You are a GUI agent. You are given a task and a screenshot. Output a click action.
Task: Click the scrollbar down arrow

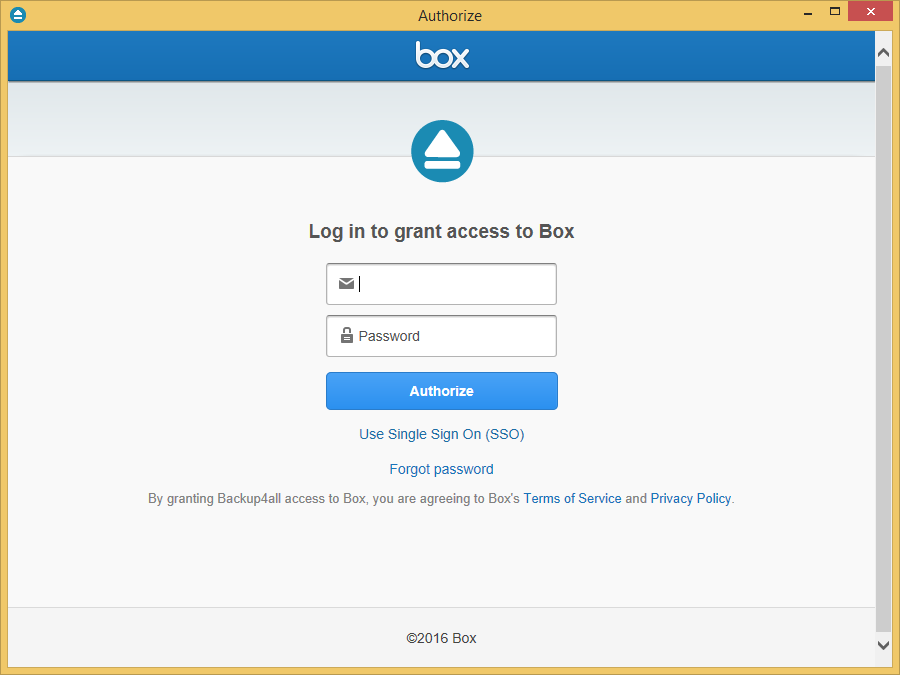(883, 645)
